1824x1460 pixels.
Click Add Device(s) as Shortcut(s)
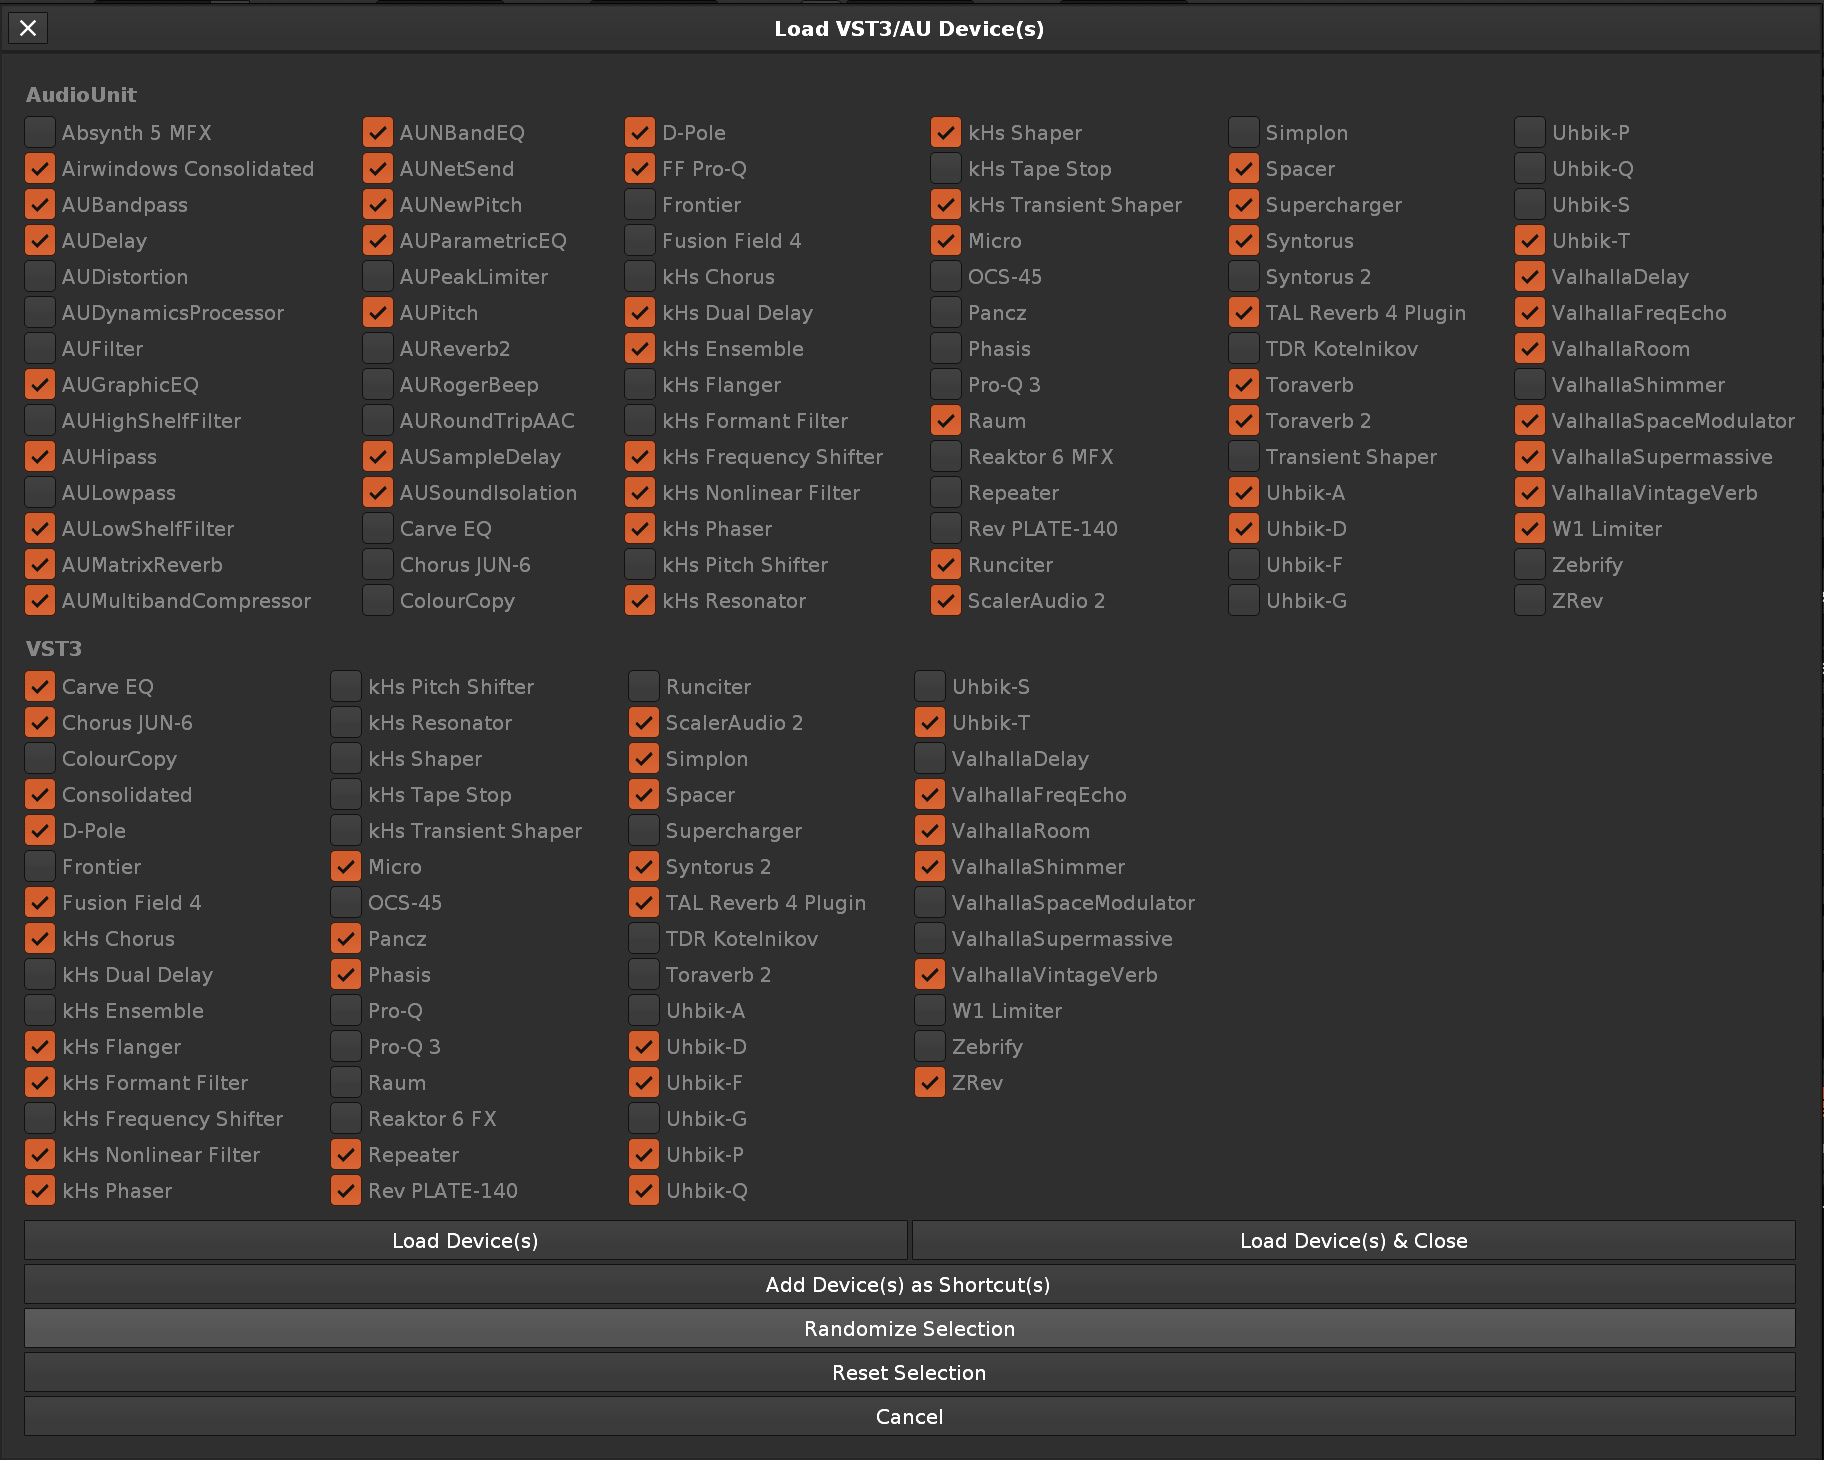[x=909, y=1284]
